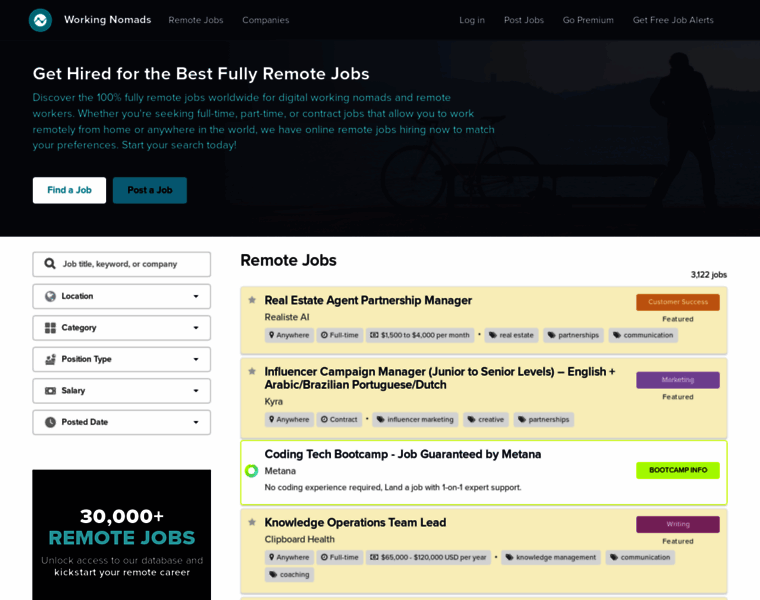
Task: Click the Post a Job button
Action: [x=150, y=190]
